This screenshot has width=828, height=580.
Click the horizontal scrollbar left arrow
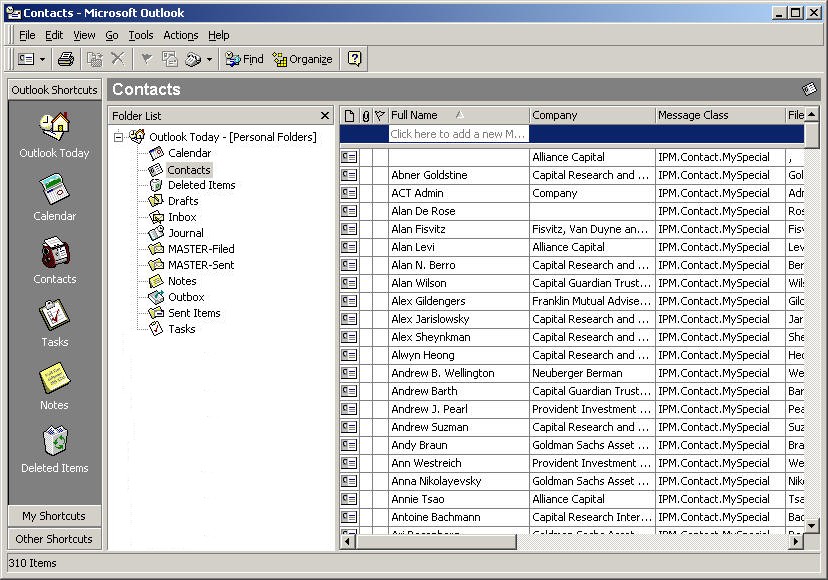point(347,541)
